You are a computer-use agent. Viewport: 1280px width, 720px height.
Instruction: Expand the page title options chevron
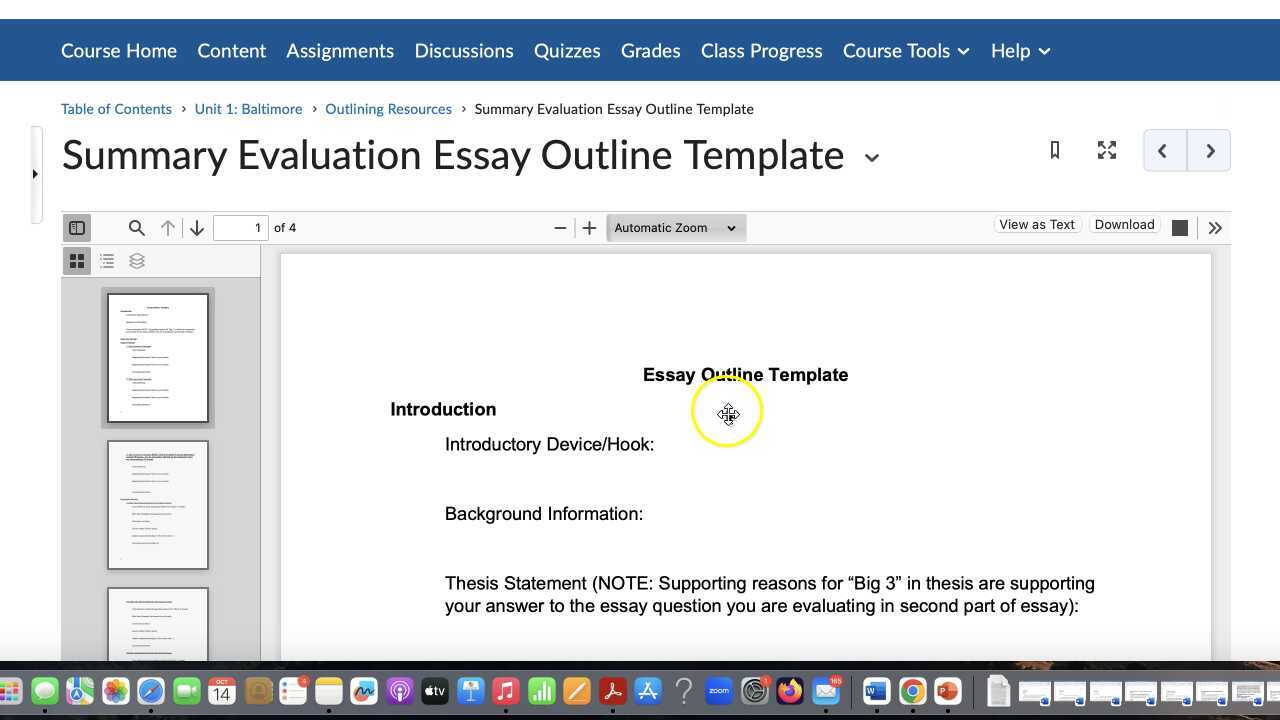tap(871, 158)
